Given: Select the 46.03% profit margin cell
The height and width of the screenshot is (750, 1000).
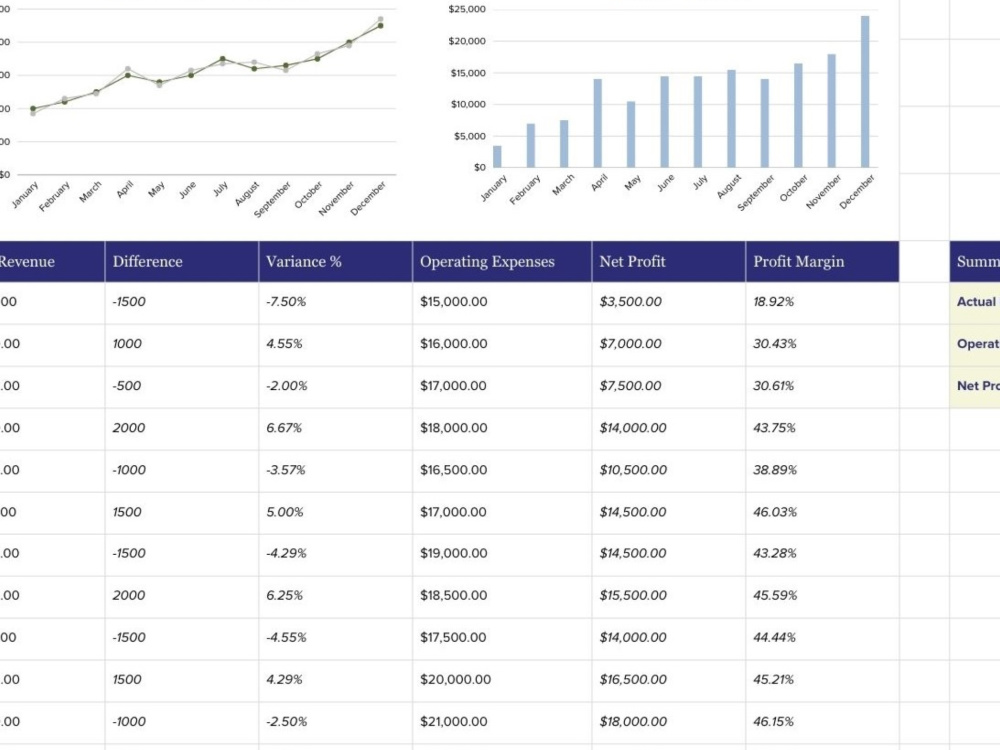Looking at the screenshot, I should tap(822, 512).
